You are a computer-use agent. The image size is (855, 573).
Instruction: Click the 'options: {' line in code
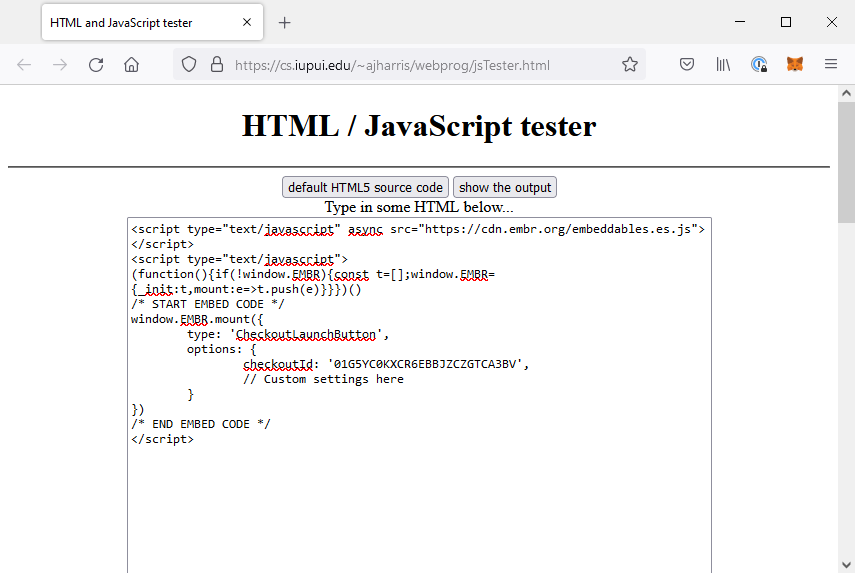(221, 349)
